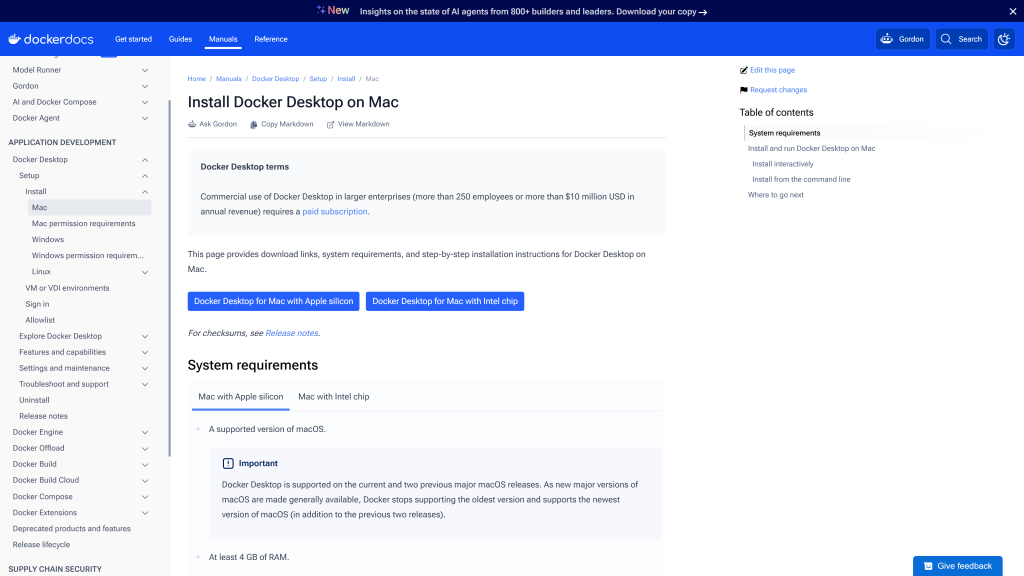Expand AI and Docker Compose section
This screenshot has width=1024, height=576.
145,103
